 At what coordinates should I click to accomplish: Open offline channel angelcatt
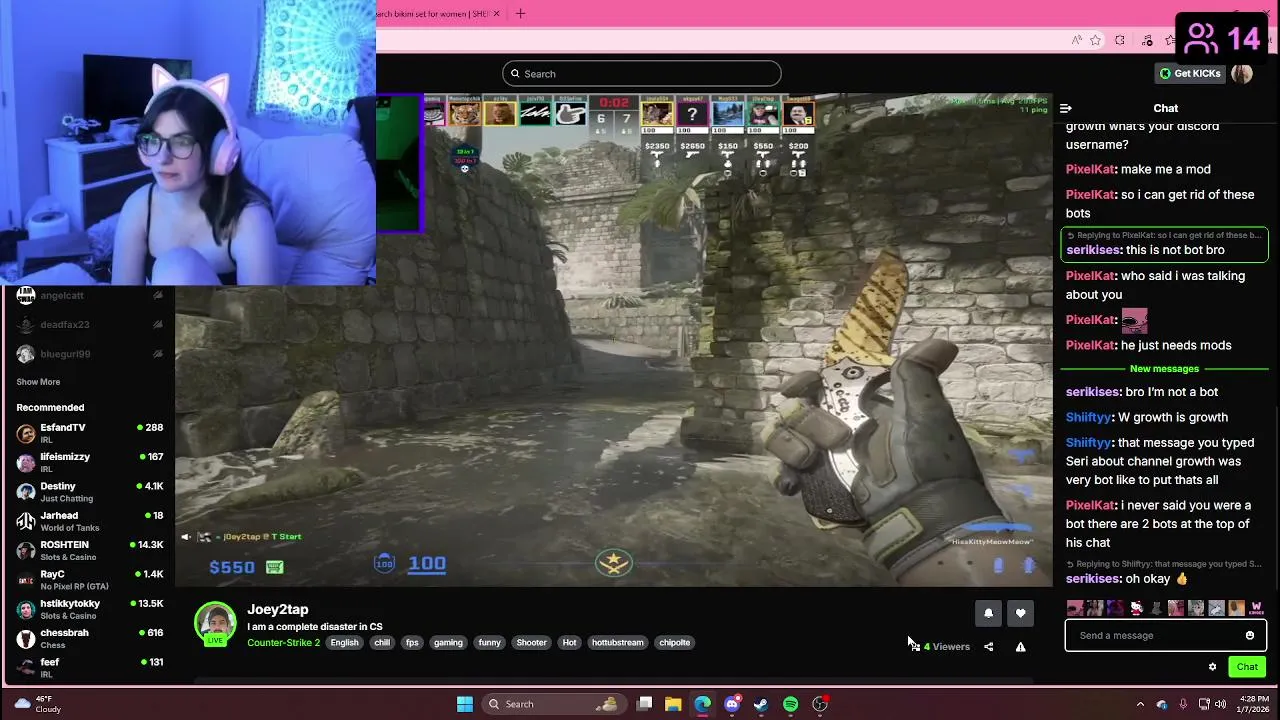coord(90,295)
